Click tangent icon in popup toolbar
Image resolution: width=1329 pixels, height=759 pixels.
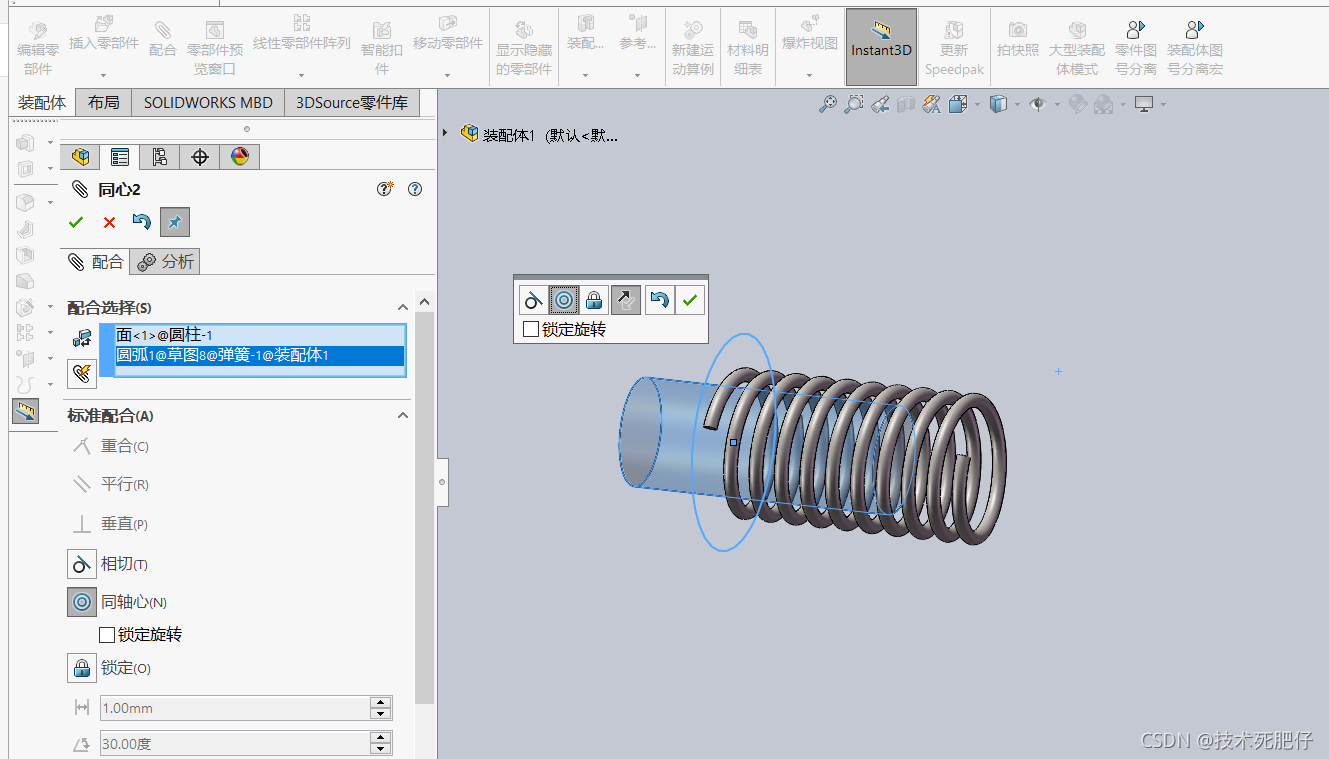534,299
